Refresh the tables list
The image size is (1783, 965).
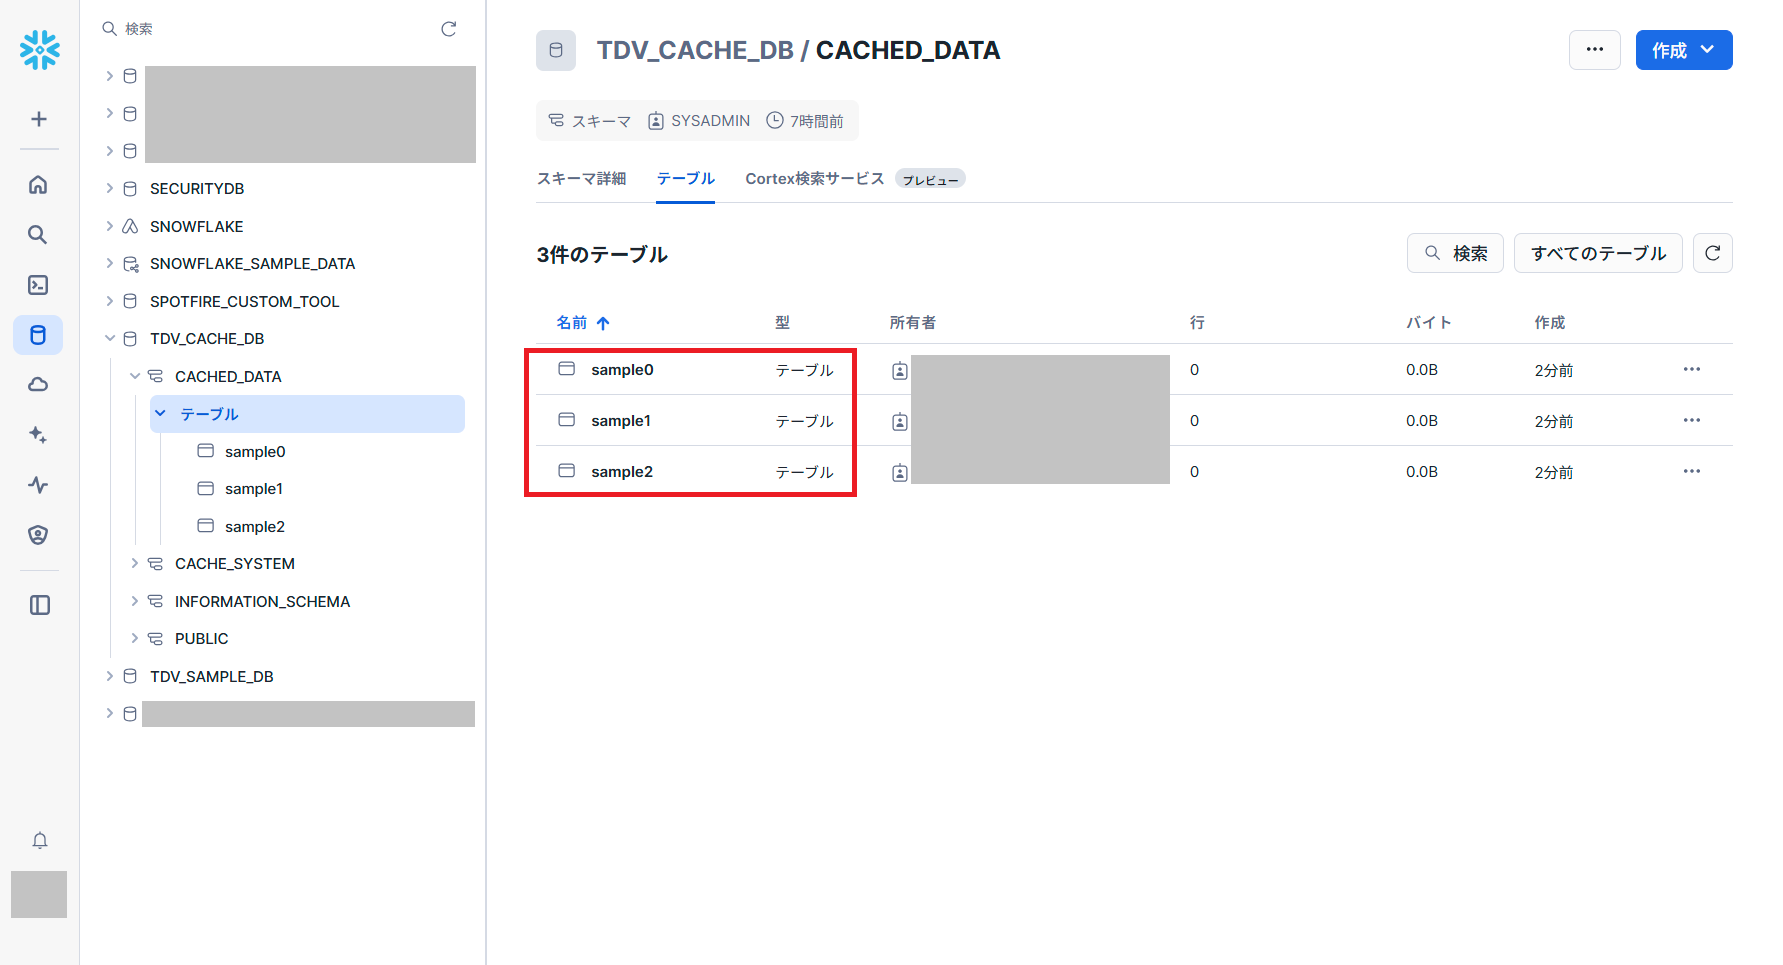click(1712, 253)
